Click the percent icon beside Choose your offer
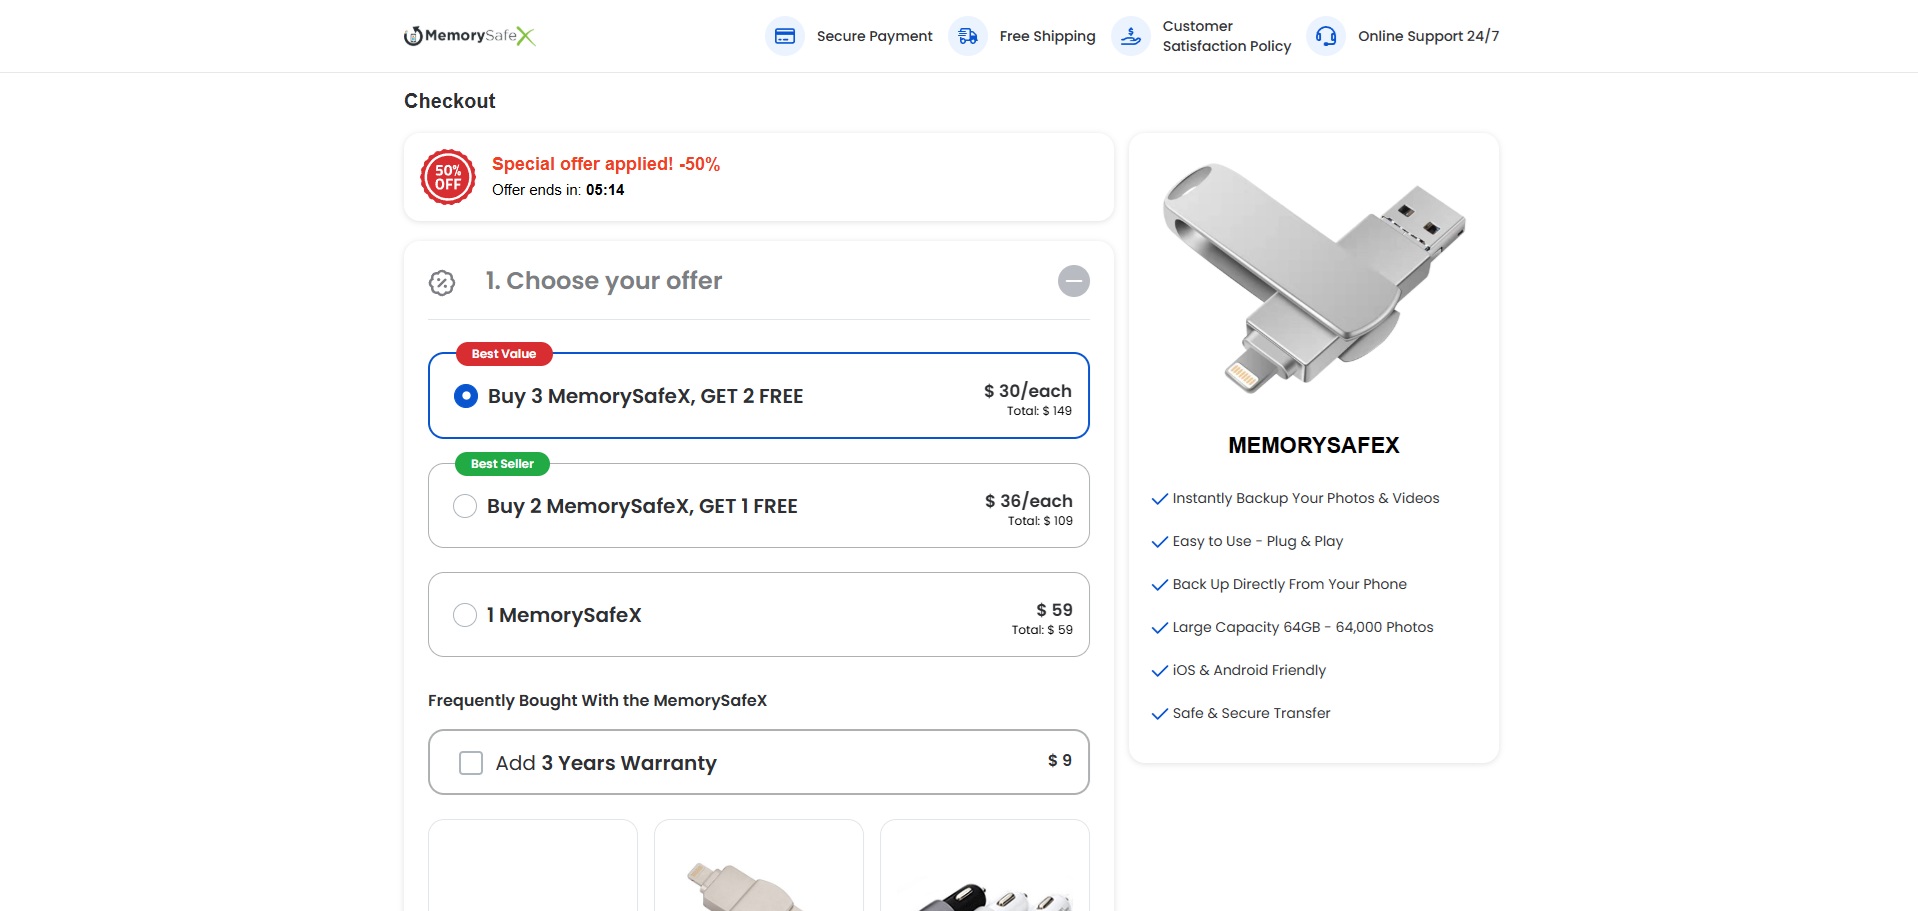 442,283
